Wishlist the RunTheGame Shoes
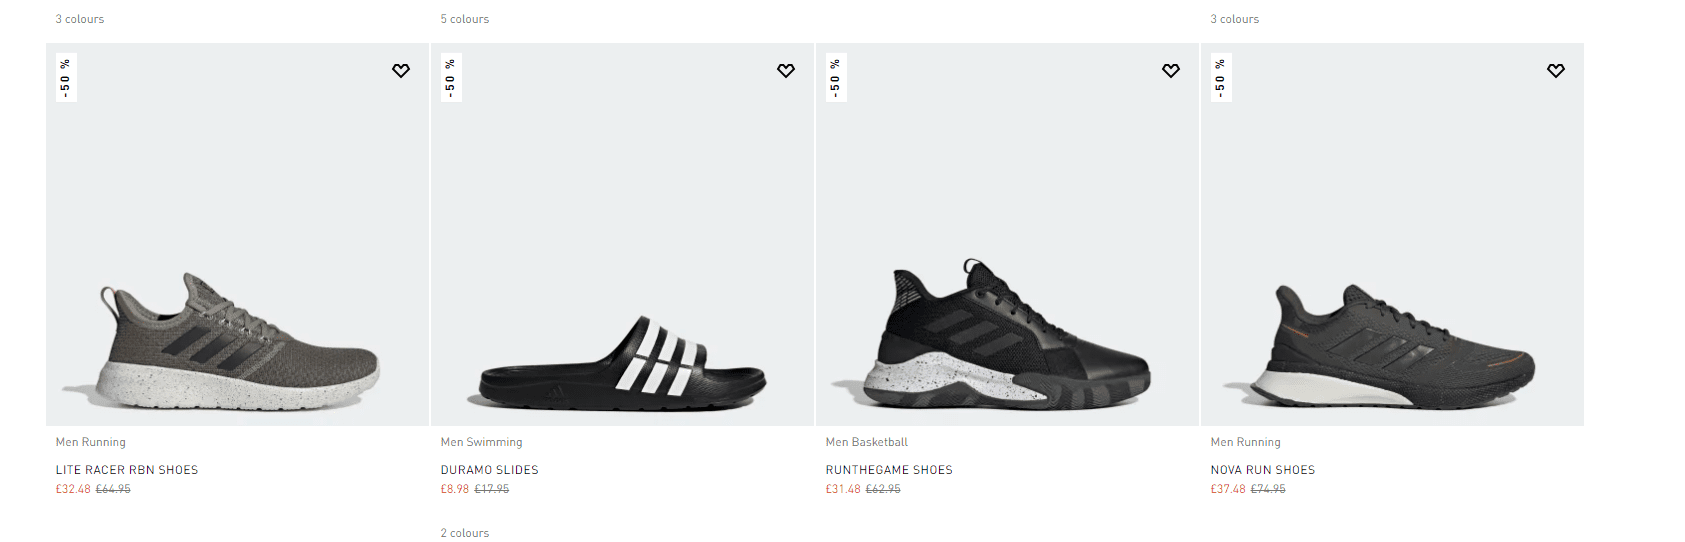 1171,71
